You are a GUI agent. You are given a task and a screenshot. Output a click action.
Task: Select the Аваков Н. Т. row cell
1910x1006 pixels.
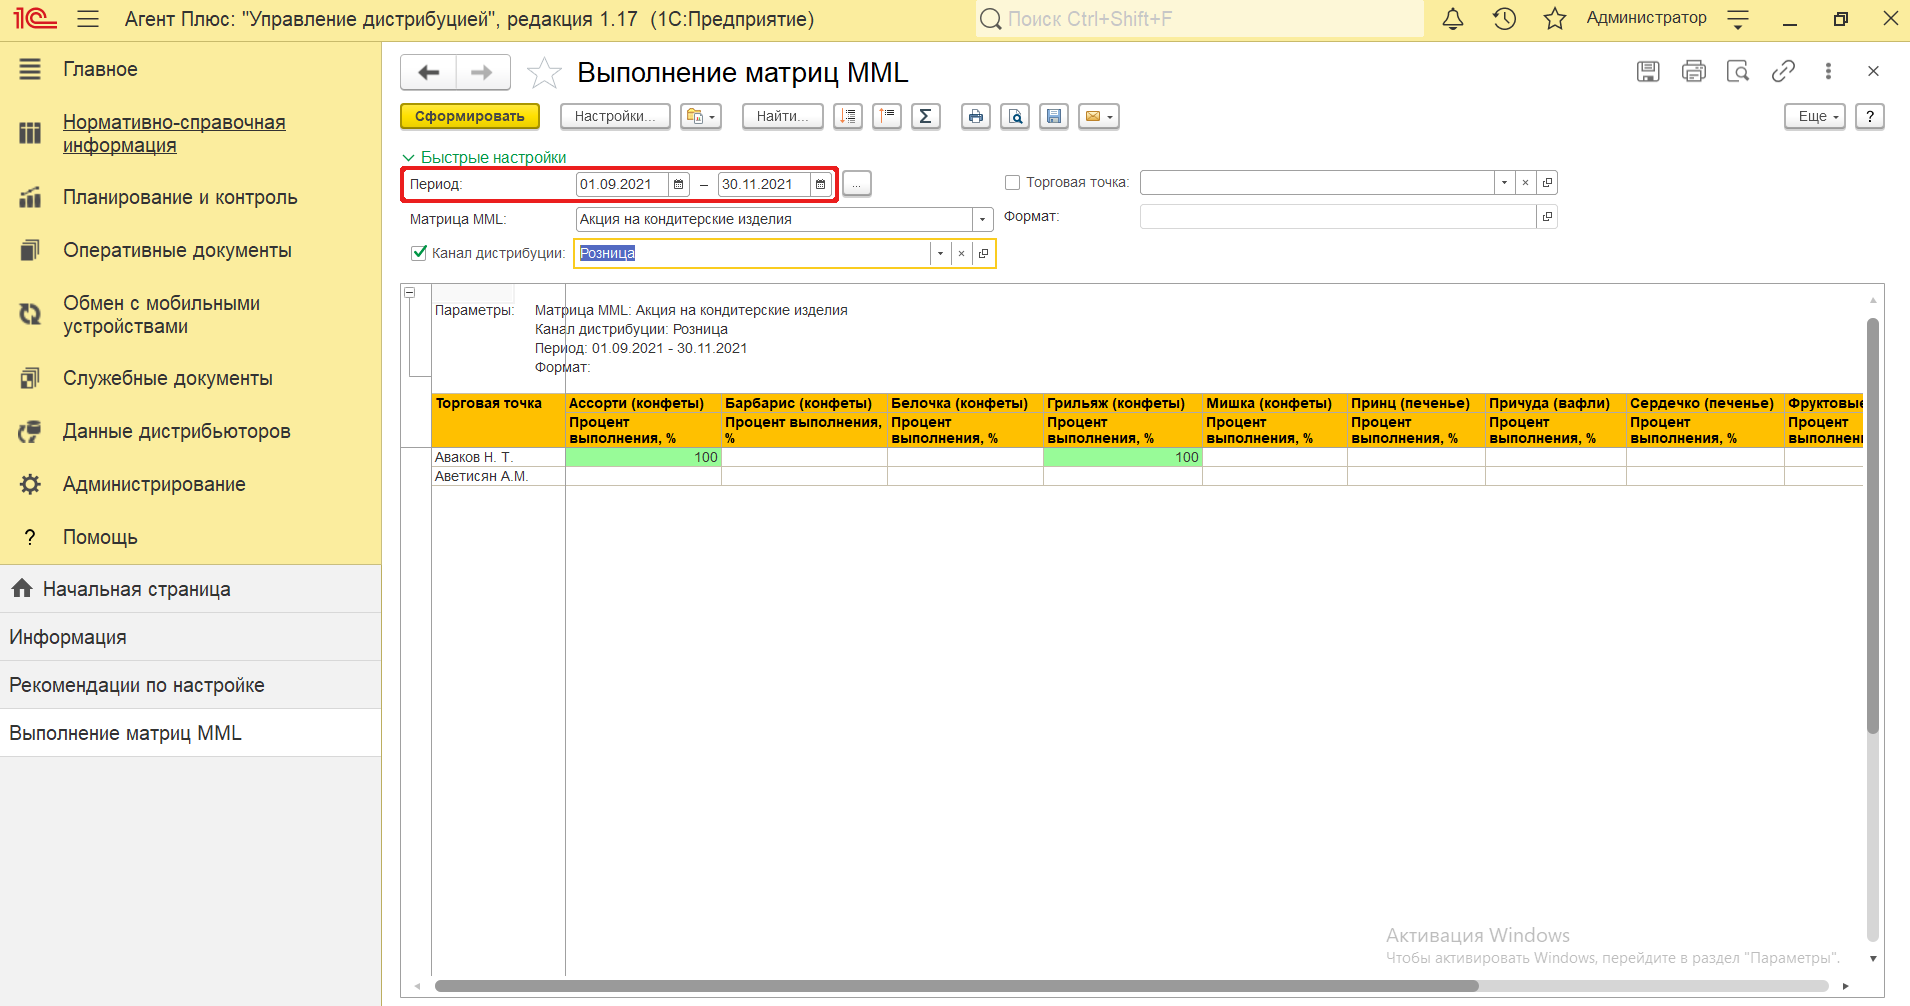(x=498, y=457)
